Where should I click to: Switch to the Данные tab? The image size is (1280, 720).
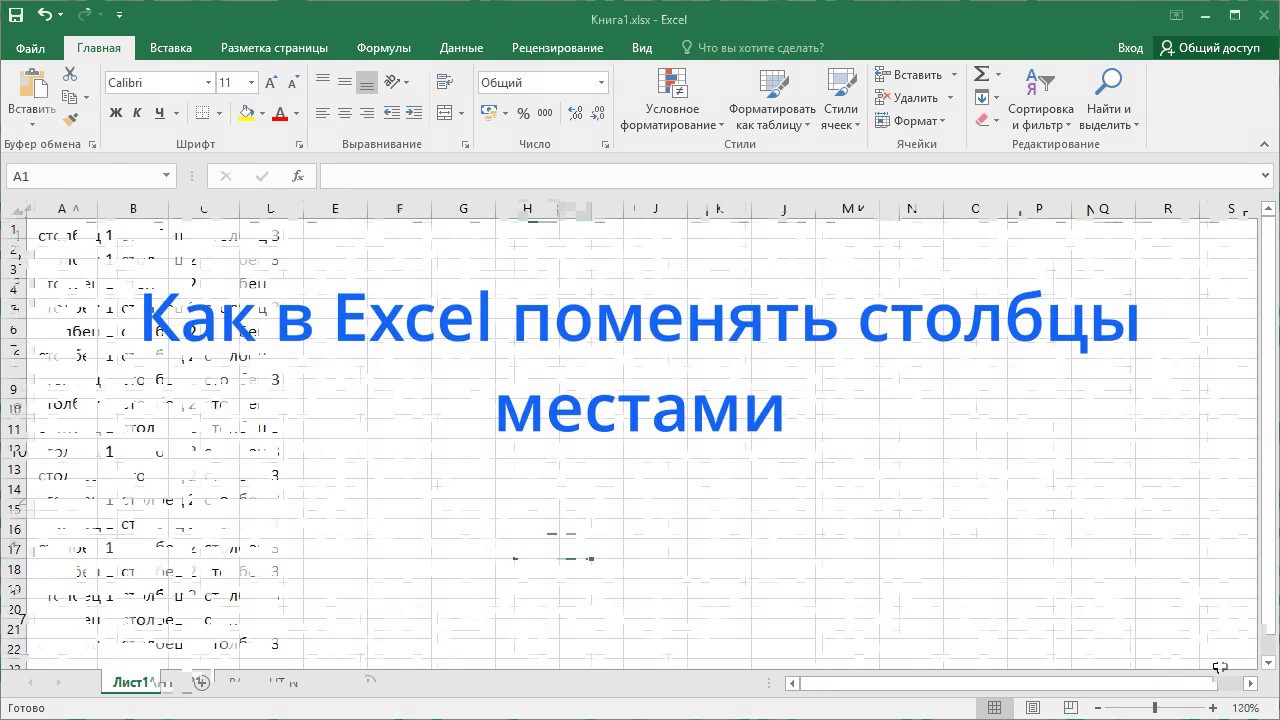pos(461,47)
